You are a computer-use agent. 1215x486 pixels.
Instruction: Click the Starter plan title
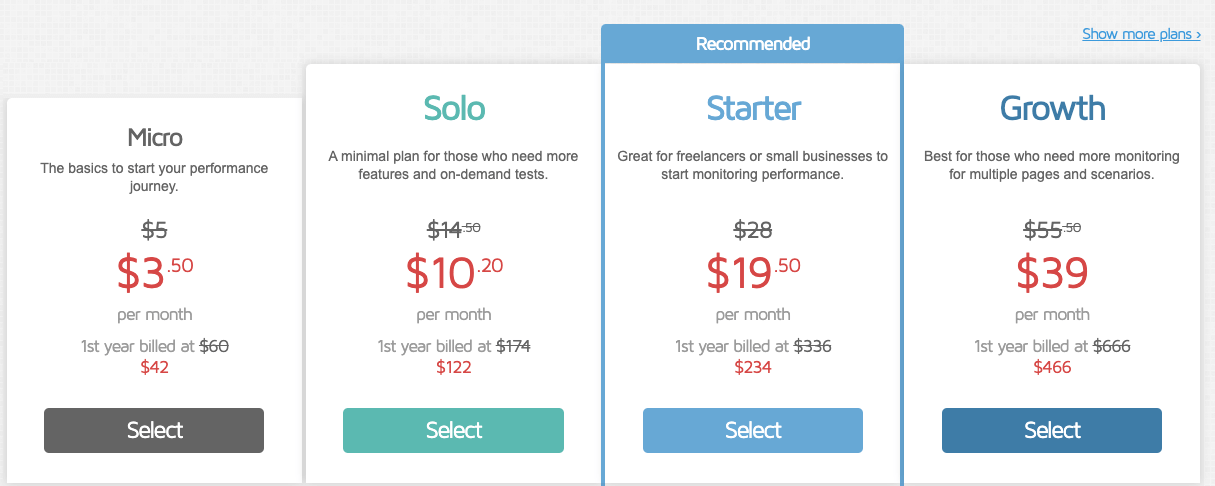click(753, 108)
